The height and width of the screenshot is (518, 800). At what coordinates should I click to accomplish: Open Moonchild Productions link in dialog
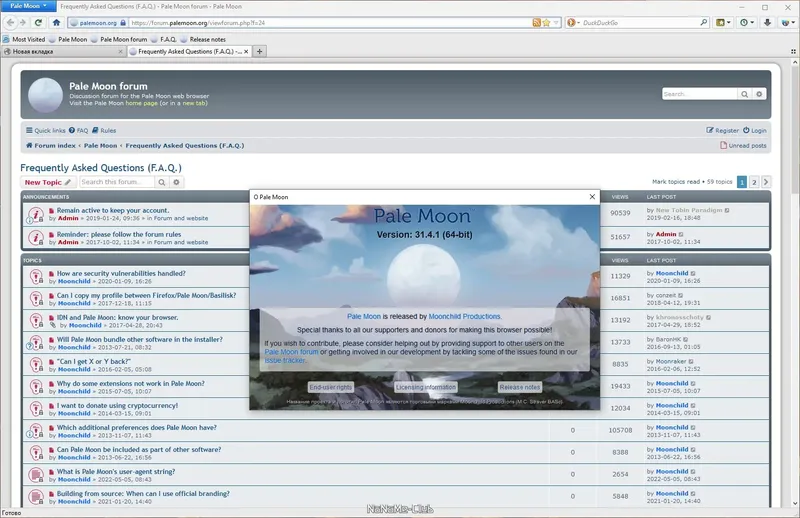(465, 316)
